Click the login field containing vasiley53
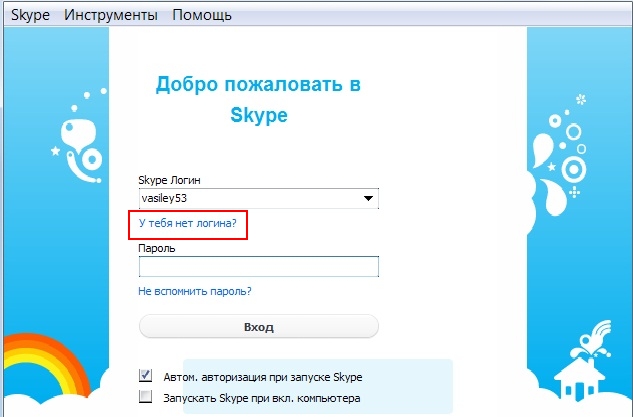The image size is (633, 417). click(258, 198)
